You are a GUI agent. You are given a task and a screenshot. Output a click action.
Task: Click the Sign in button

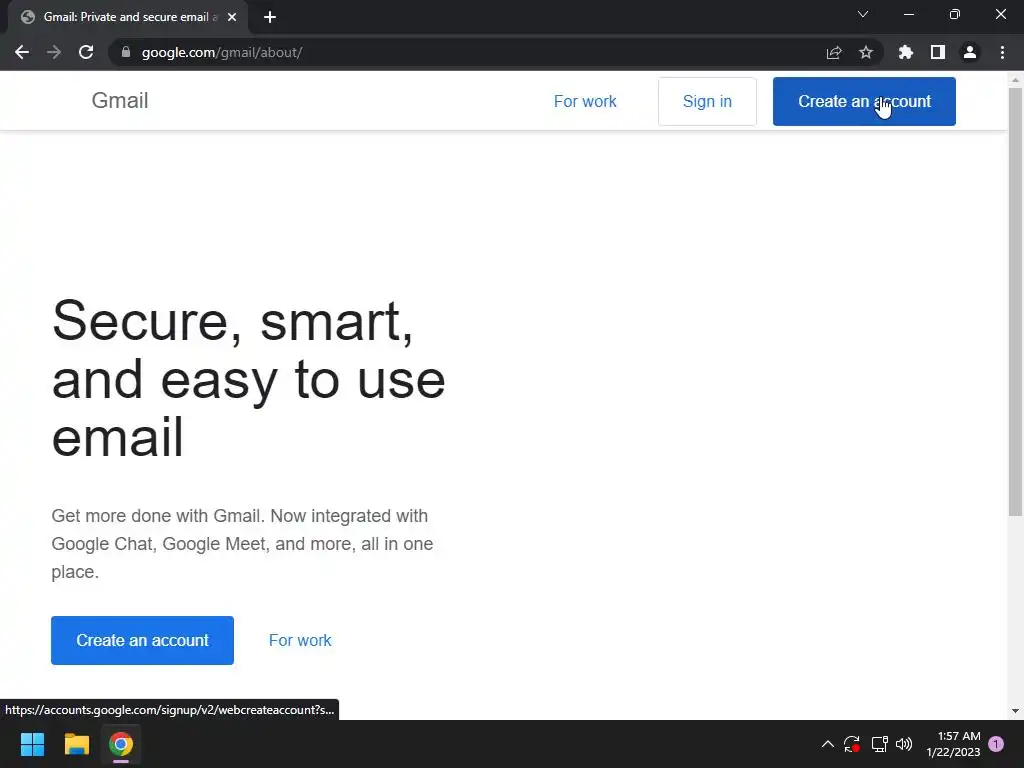pos(707,101)
